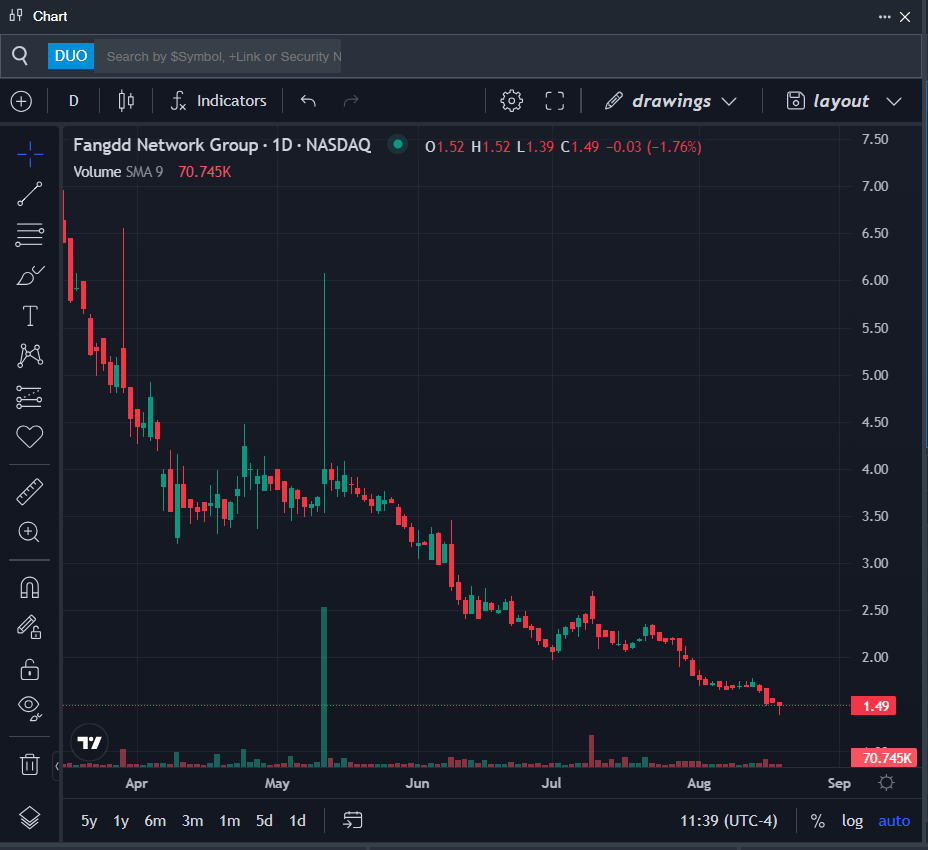Image resolution: width=928 pixels, height=850 pixels.
Task: Click the TradingView logo badge
Action: (89, 742)
